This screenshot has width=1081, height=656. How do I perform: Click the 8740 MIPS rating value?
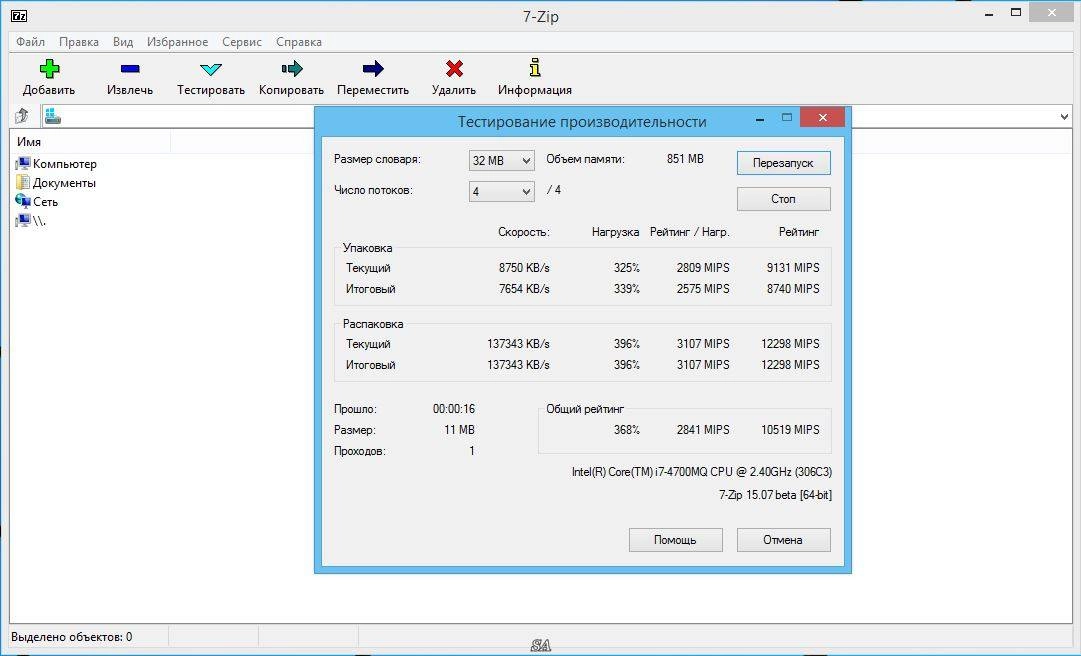[793, 289]
